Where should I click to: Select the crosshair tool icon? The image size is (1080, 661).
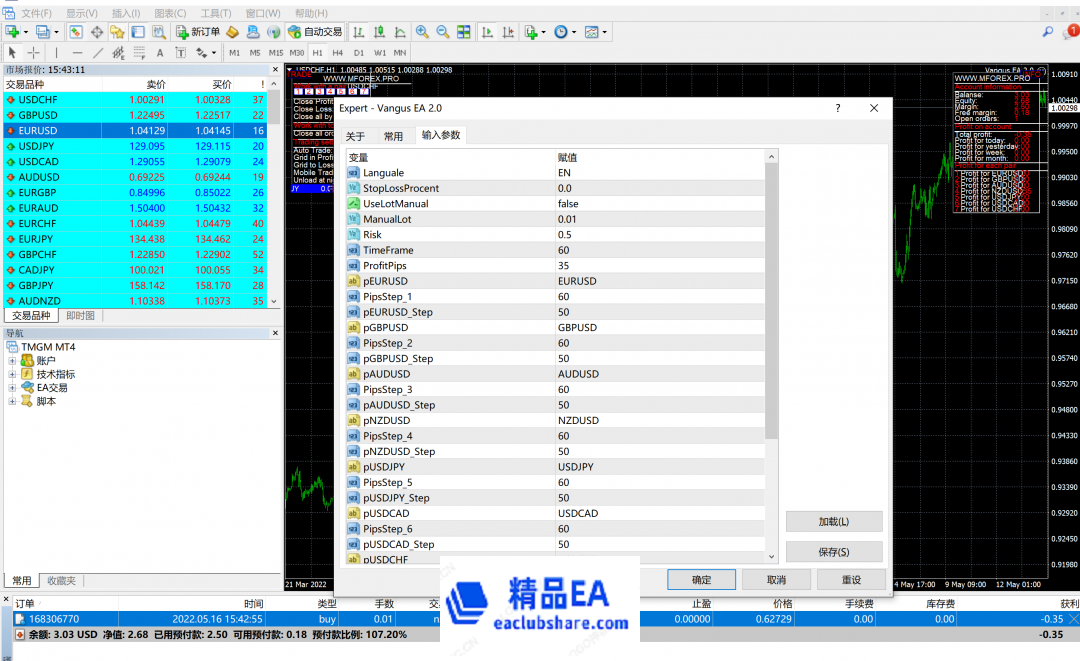coord(32,53)
